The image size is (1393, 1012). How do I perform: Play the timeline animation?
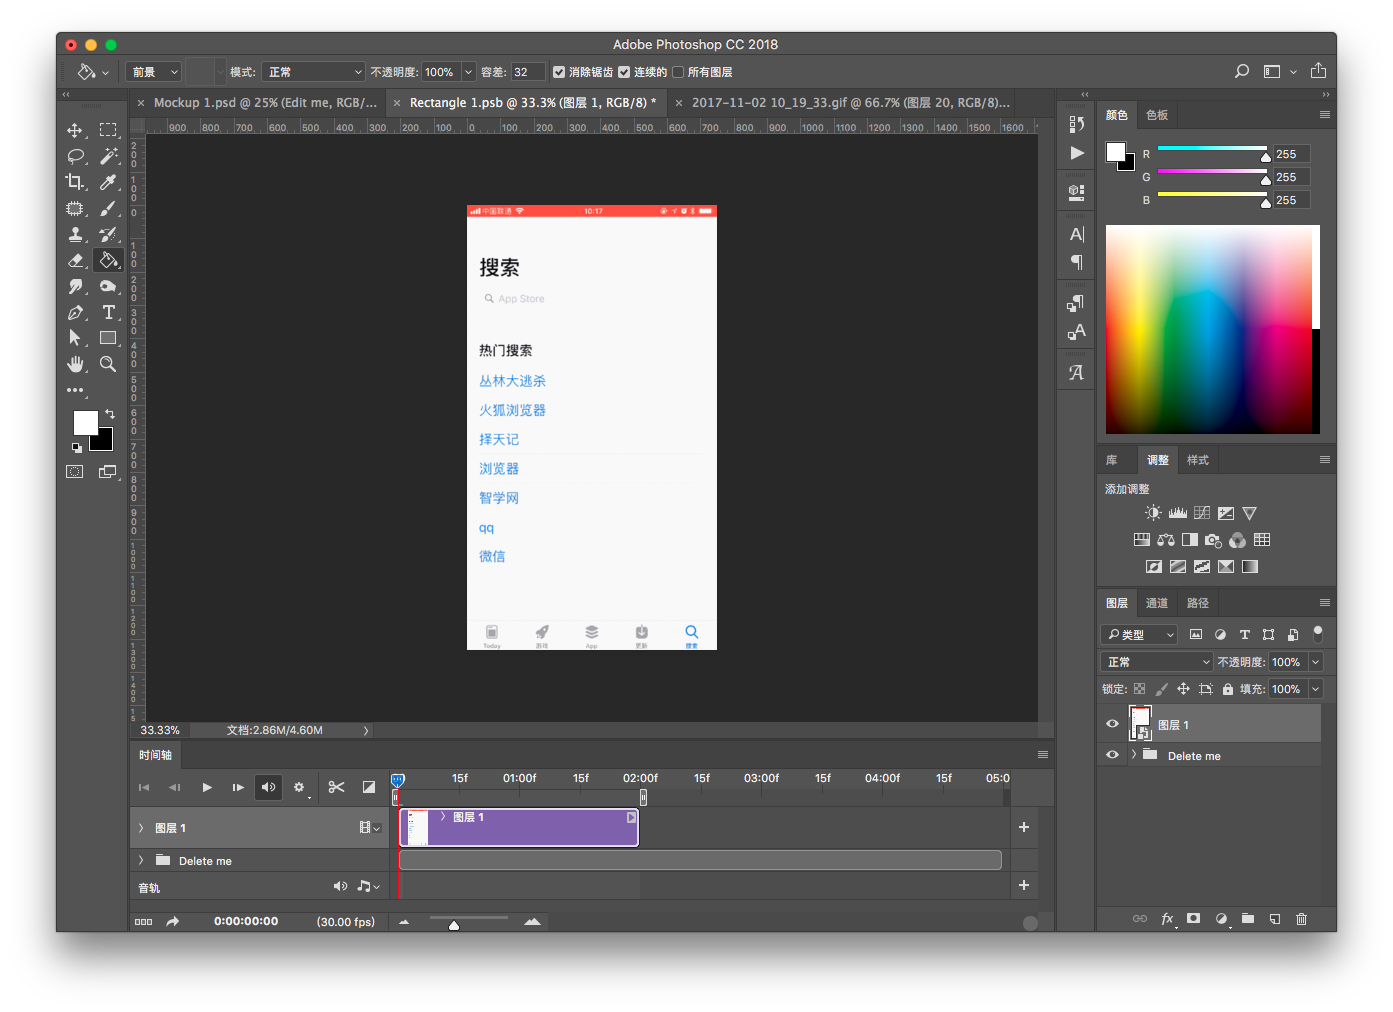coord(207,787)
